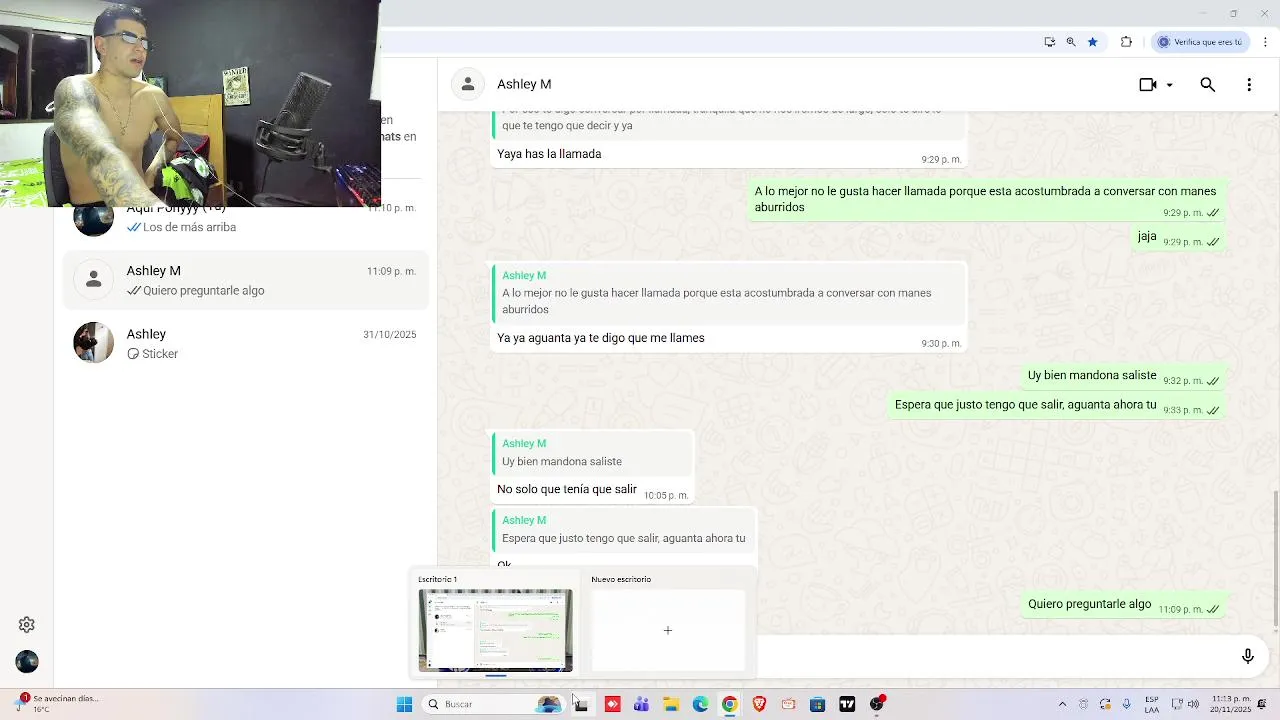The image size is (1280, 720).
Task: Open Ashley M contact profile picture
Action: tap(467, 84)
